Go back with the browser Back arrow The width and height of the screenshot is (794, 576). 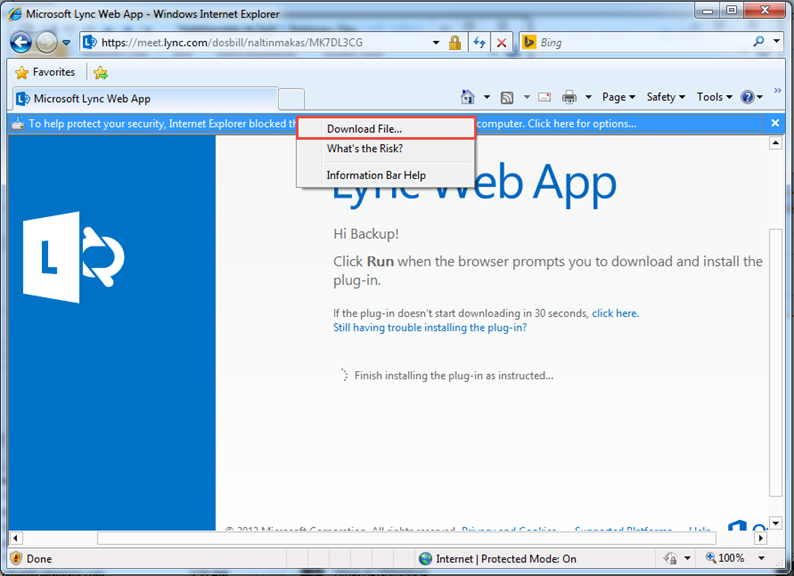click(x=21, y=43)
